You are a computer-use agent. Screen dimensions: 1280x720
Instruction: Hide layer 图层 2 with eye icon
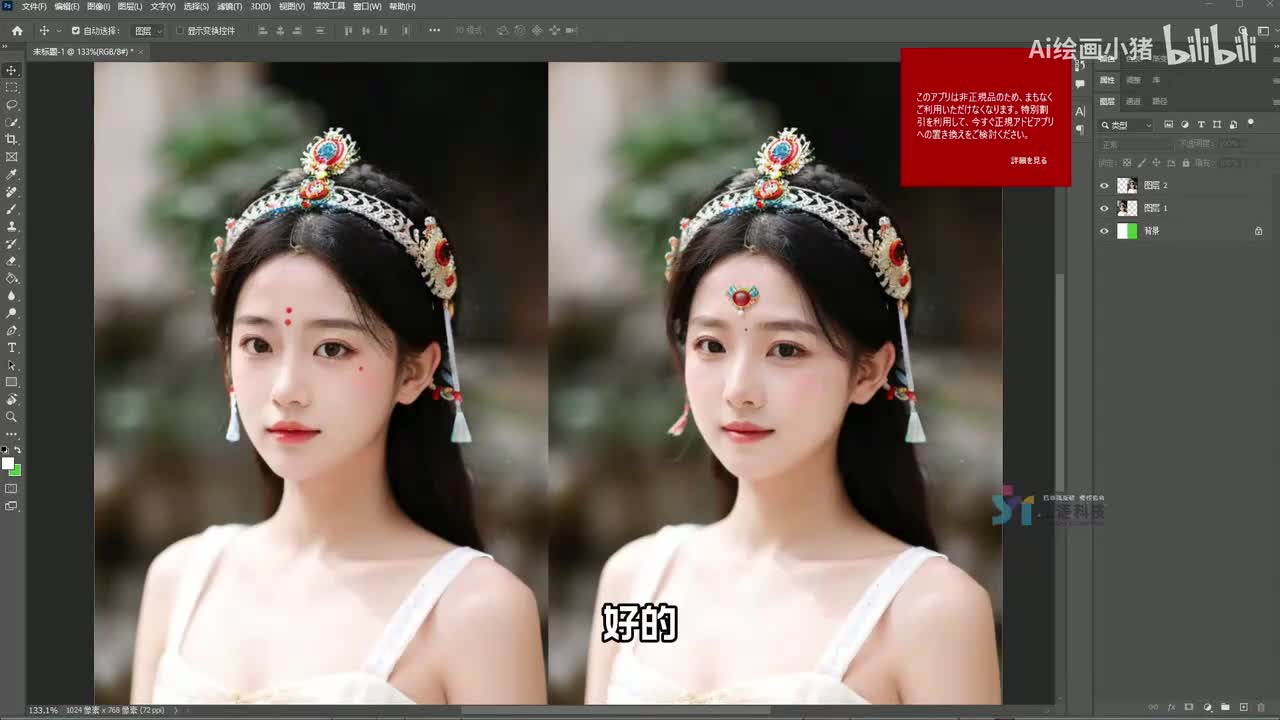1105,185
